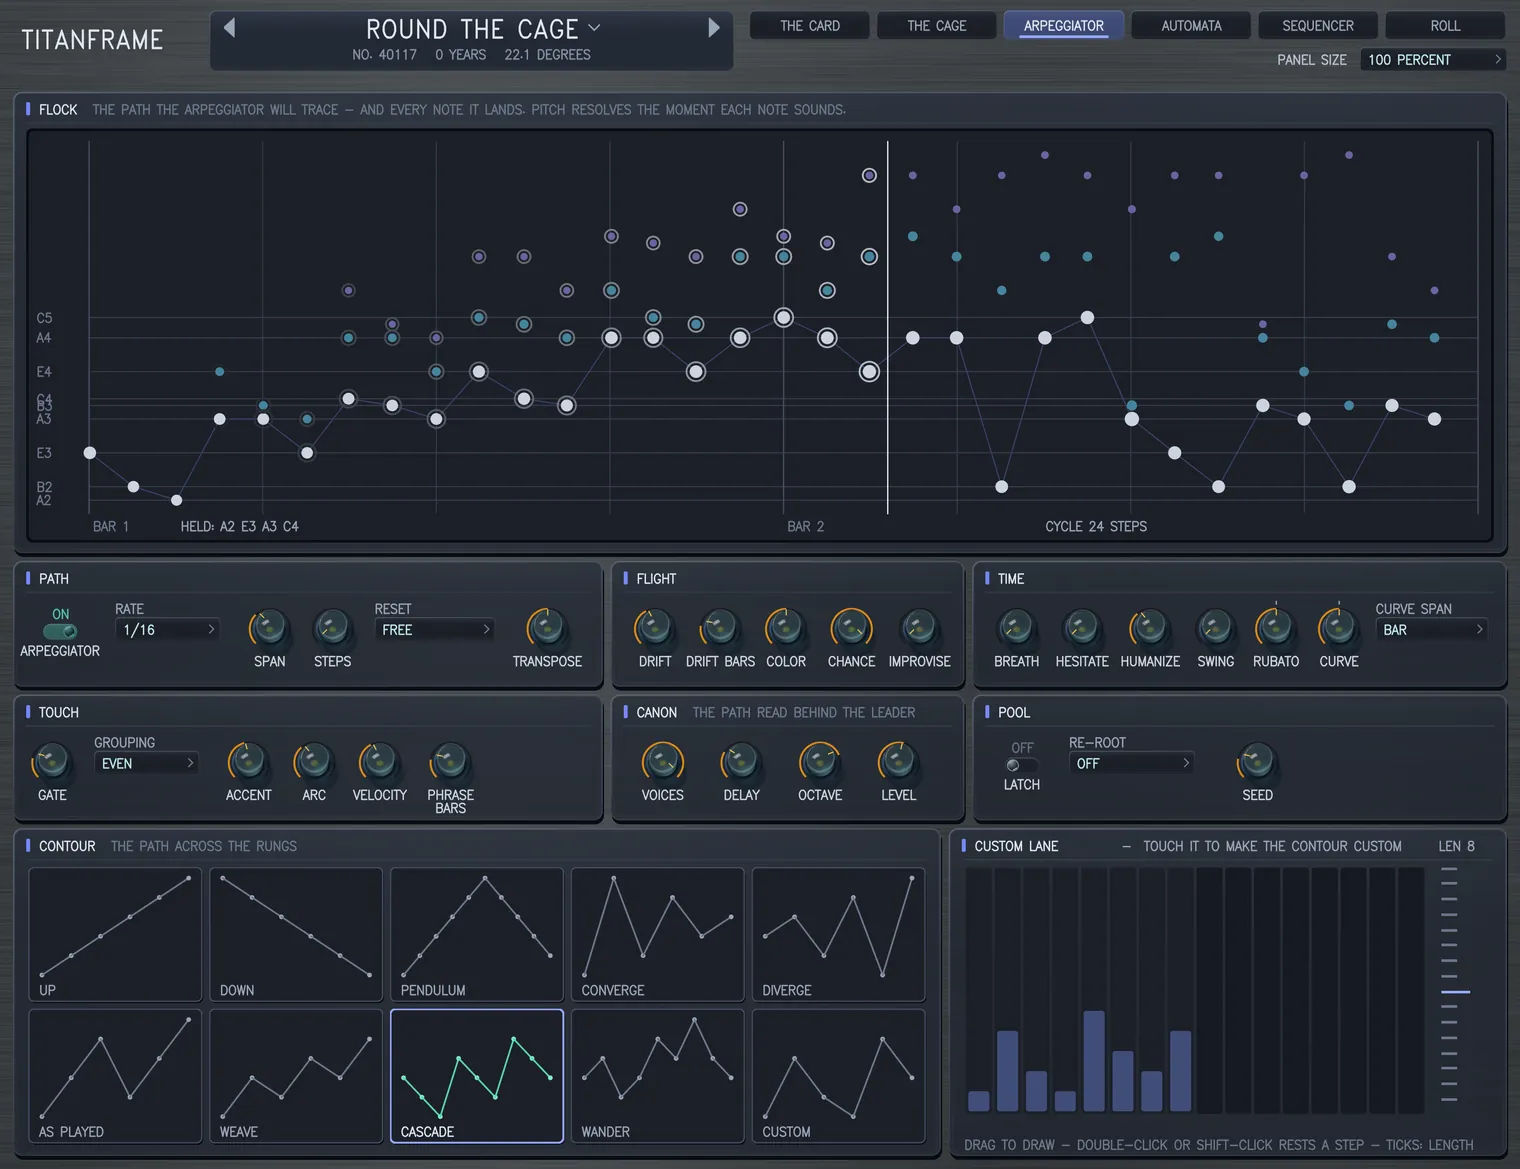Toggle the ARPEGGIATOR on/off switch
Viewport: 1520px width, 1169px height.
[60, 631]
